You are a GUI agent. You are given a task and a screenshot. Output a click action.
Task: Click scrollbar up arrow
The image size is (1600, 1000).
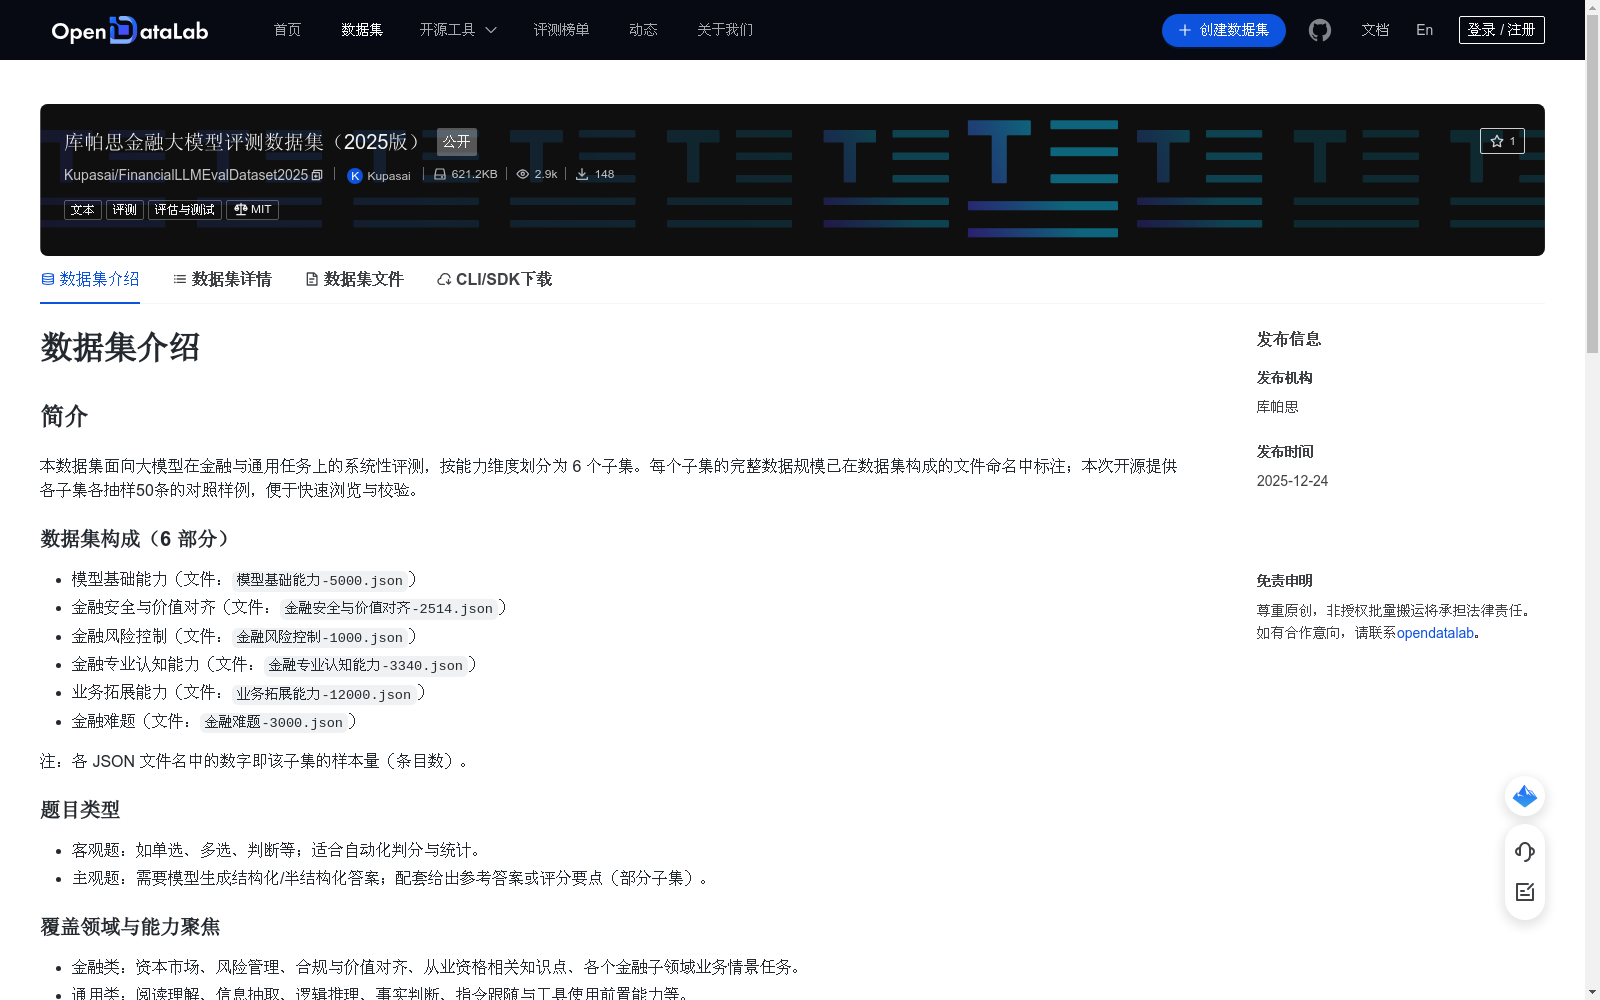coord(1592,7)
